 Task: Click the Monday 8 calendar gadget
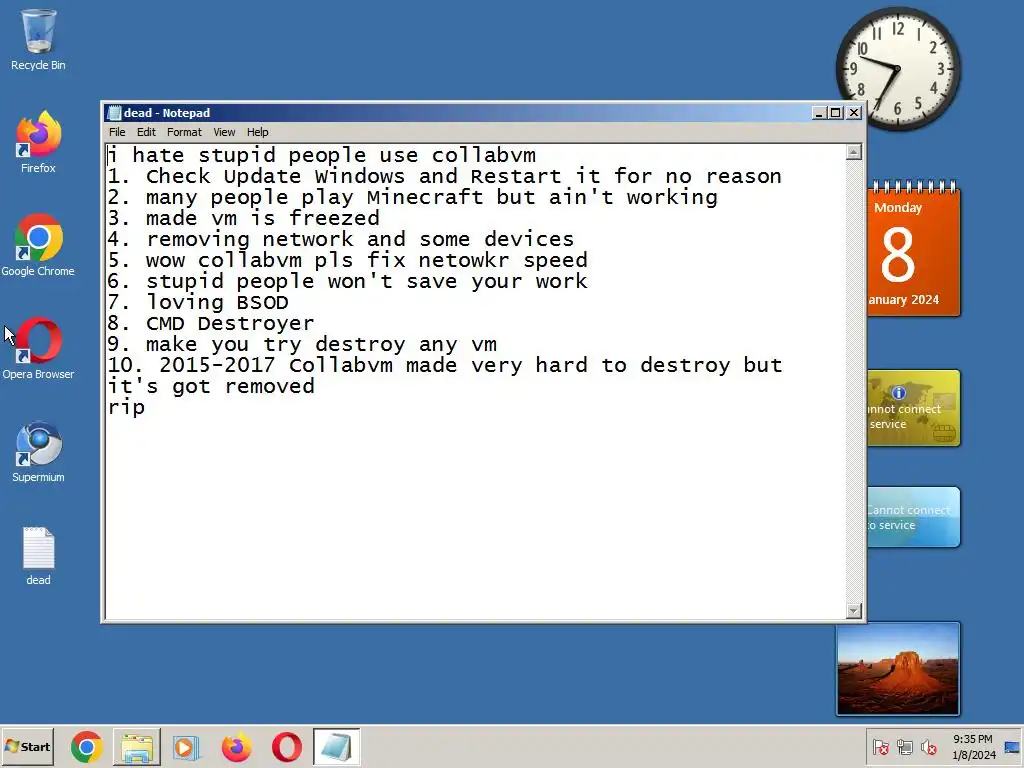(x=914, y=250)
